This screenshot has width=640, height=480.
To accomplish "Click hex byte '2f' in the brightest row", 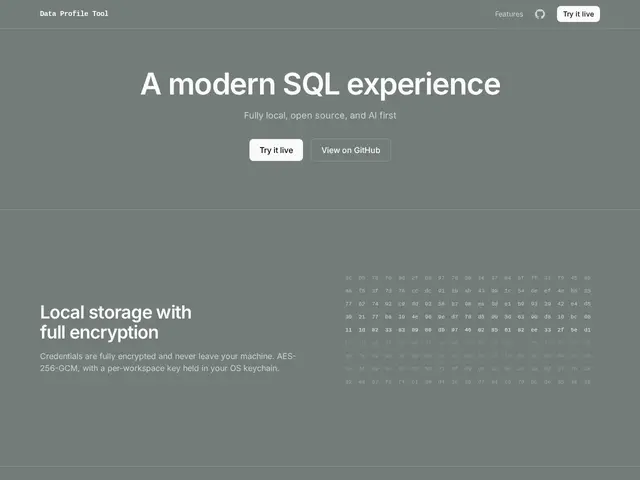I will (x=560, y=330).
